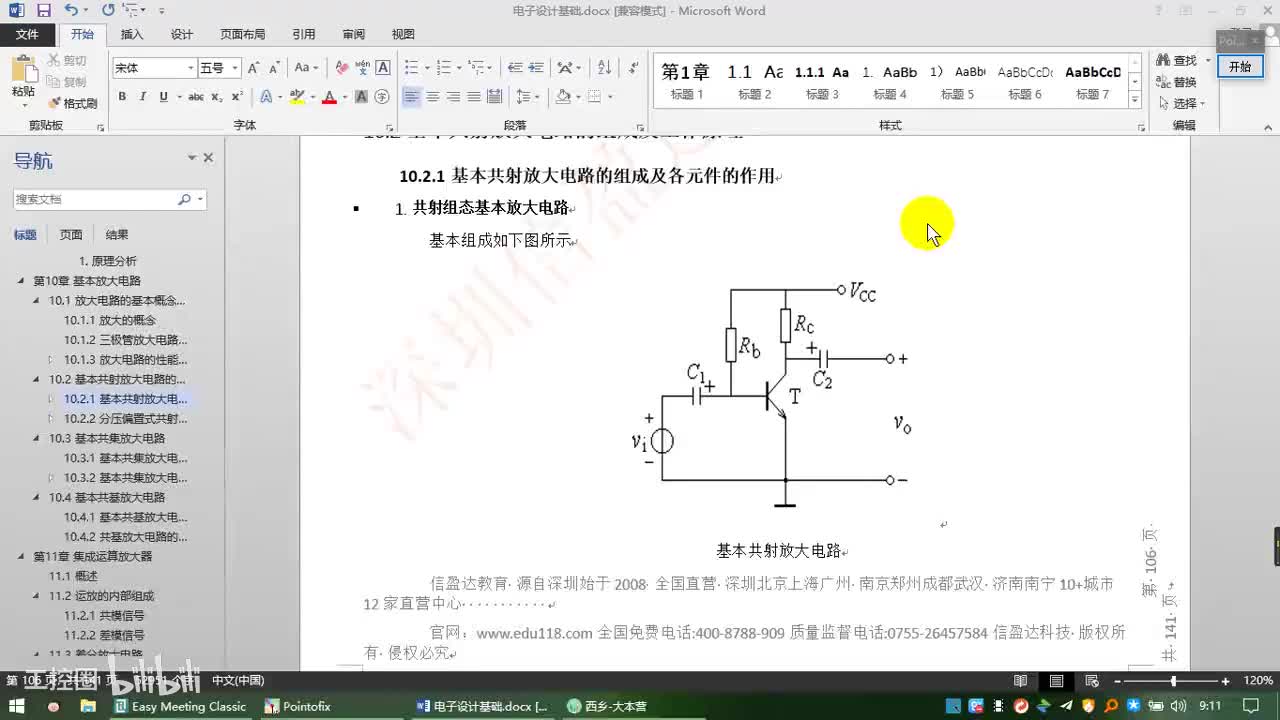
Task: Toggle superscript formatting
Action: (x=237, y=97)
